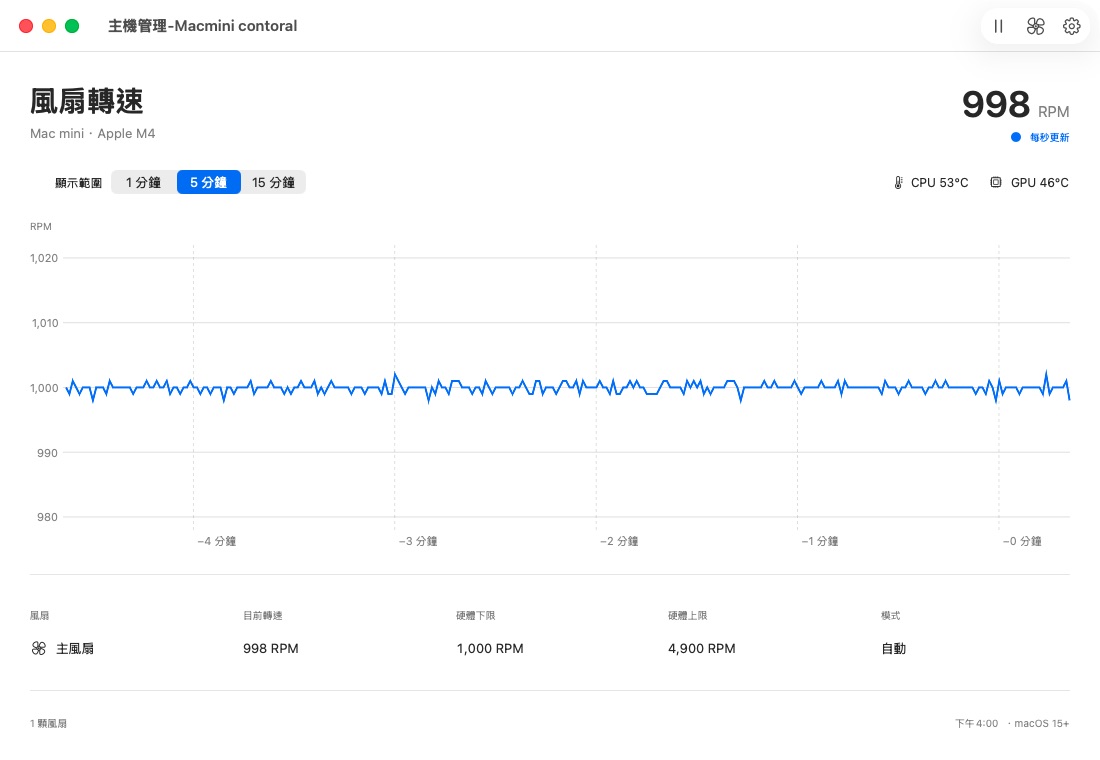Image resolution: width=1100 pixels, height=760 pixels.
Task: Click the 硬體上限 column header
Action: [688, 615]
